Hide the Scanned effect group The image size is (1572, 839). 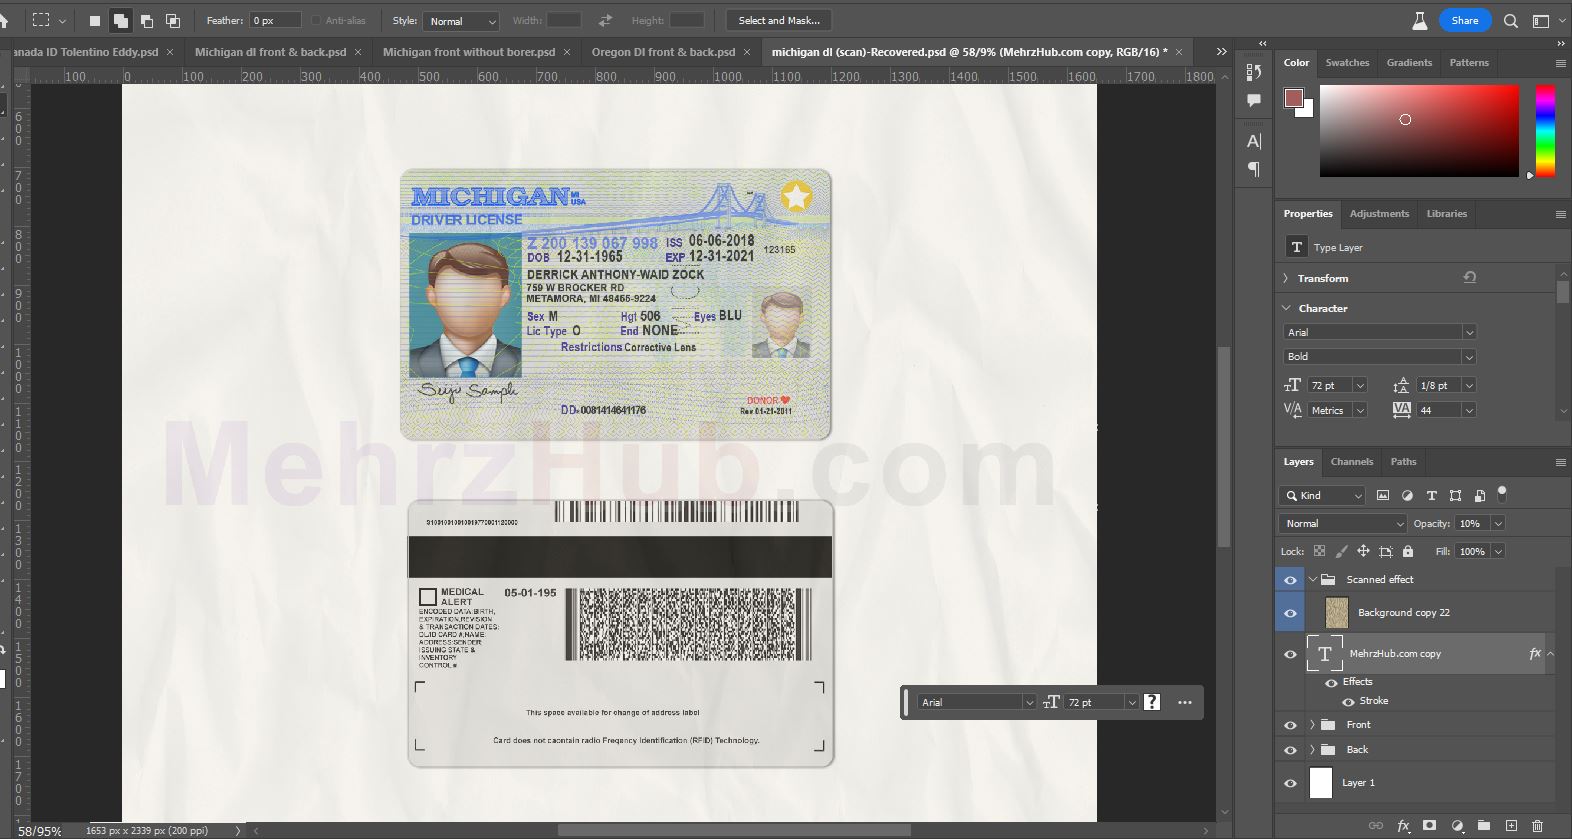(1290, 580)
